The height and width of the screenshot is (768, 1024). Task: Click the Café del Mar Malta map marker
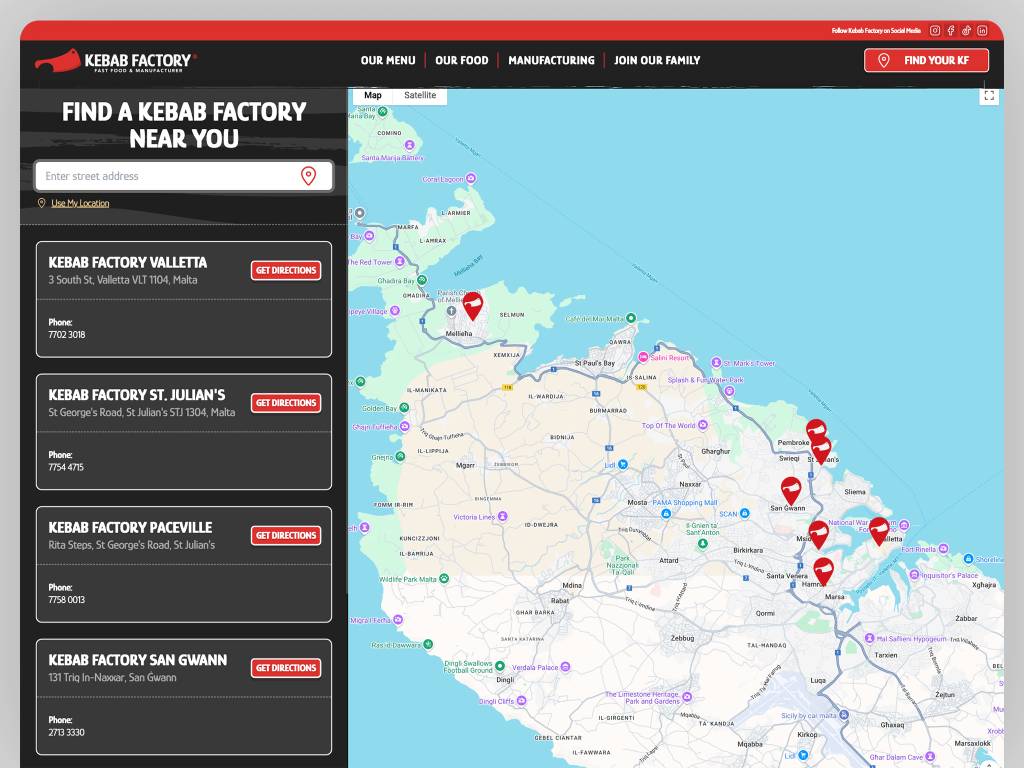pos(631,318)
